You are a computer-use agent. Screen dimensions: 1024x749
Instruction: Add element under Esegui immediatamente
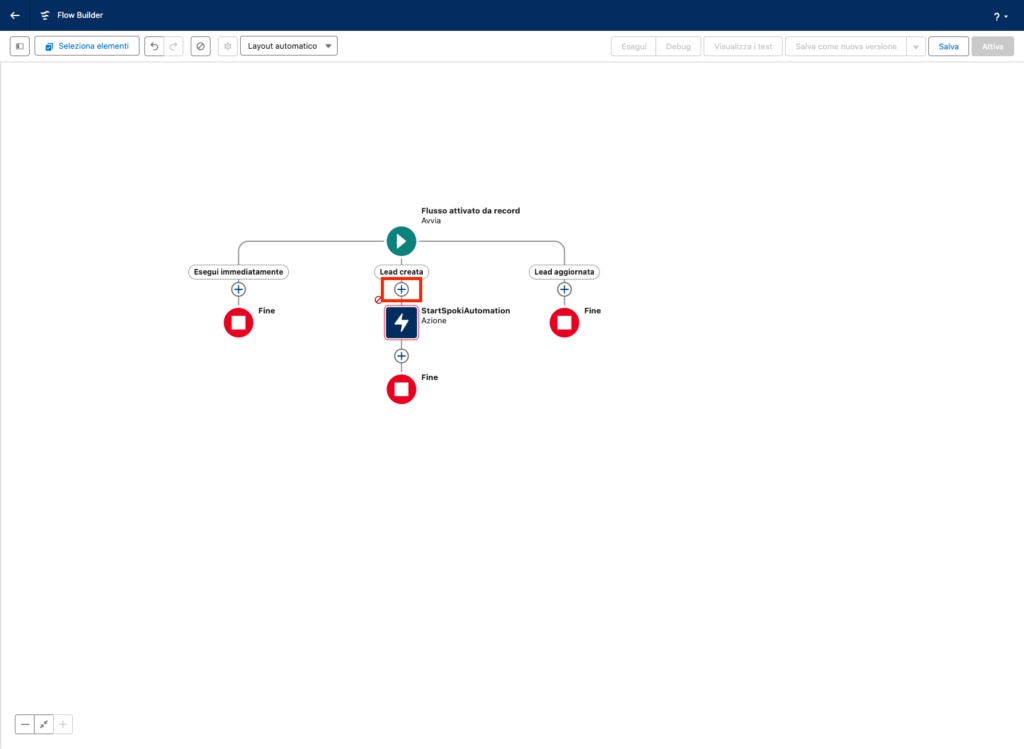[238, 289]
